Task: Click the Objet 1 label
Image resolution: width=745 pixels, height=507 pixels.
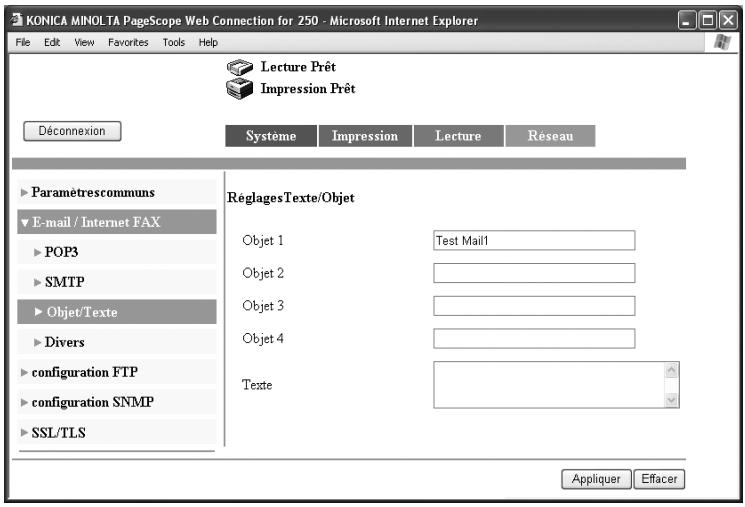Action: (x=263, y=240)
